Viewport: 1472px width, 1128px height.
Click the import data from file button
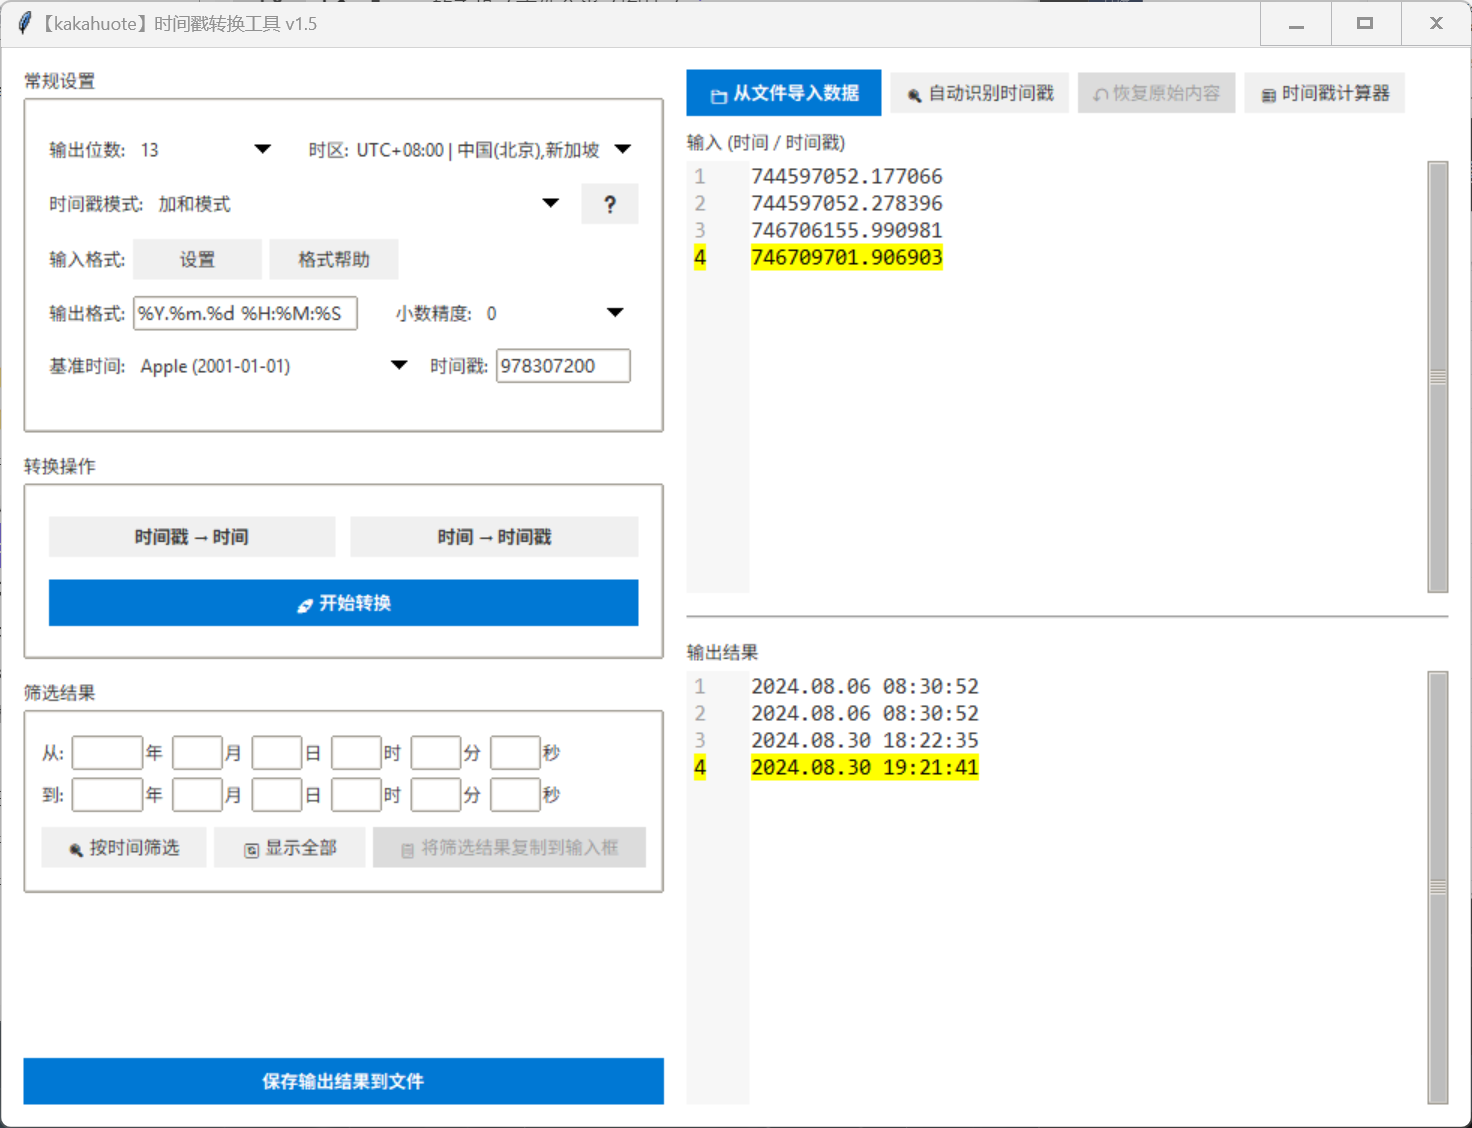click(783, 93)
